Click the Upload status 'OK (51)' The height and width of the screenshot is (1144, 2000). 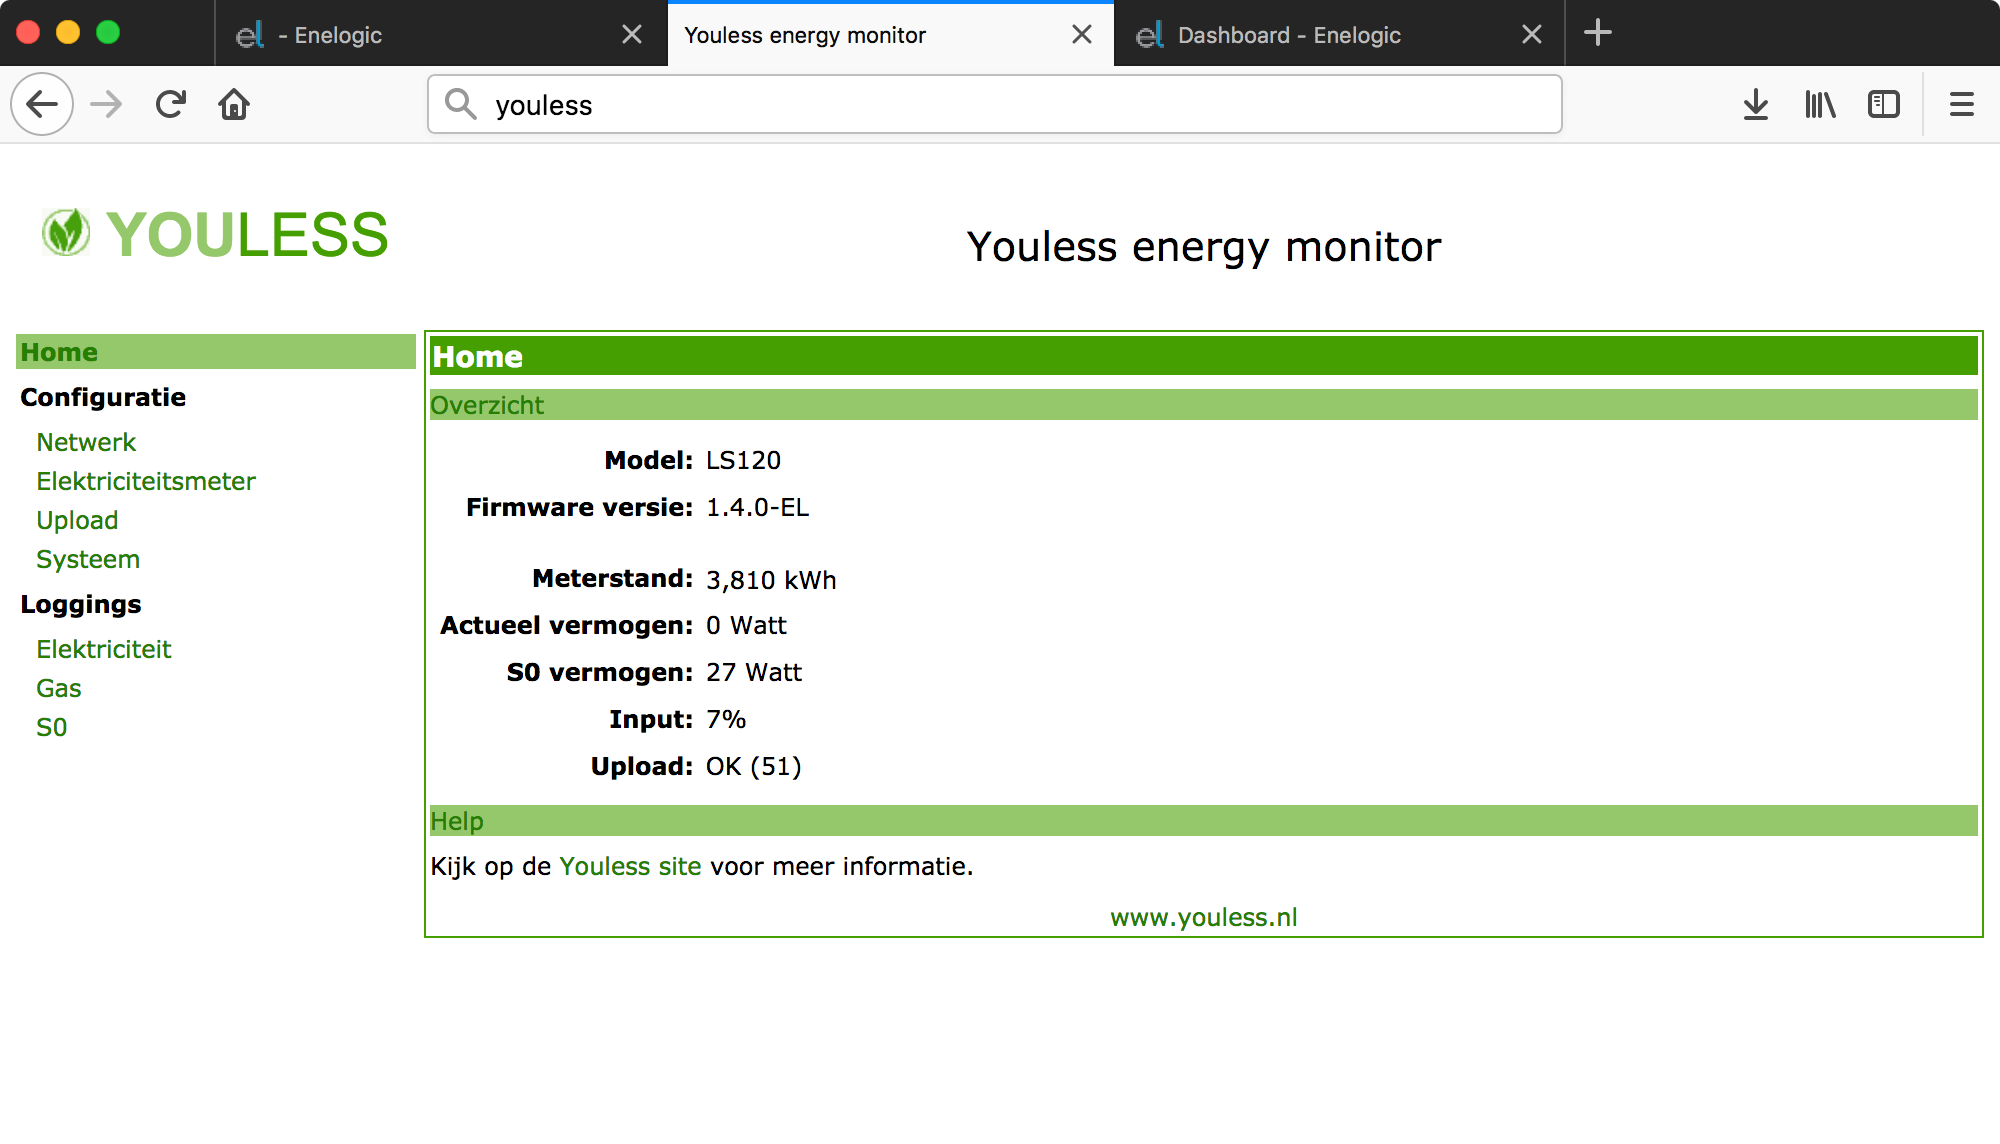tap(754, 766)
